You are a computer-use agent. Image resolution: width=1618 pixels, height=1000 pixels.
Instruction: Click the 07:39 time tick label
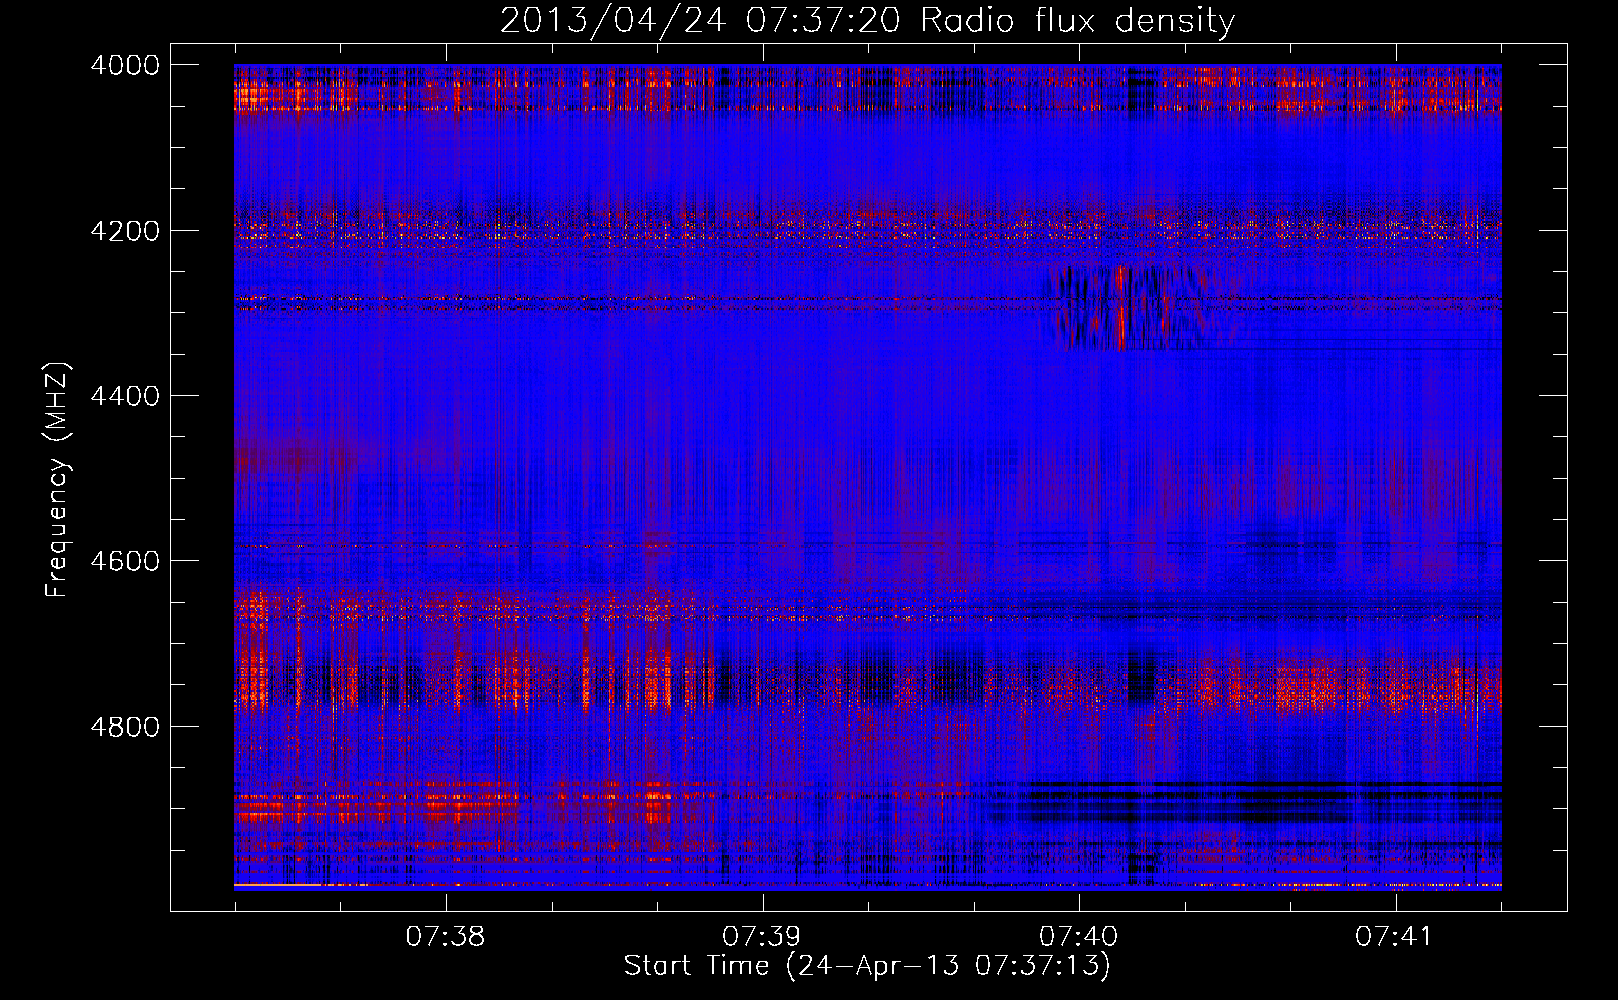click(x=762, y=937)
